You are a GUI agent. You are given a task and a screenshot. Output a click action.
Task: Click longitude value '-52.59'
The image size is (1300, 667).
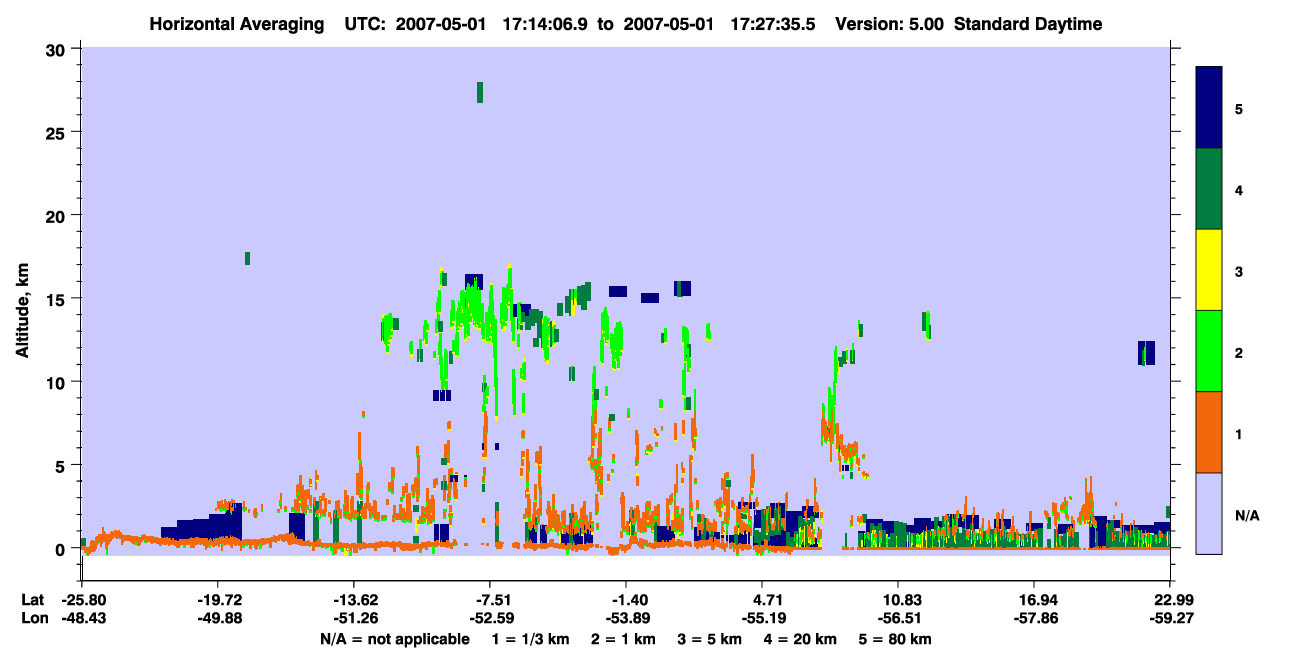(x=490, y=618)
